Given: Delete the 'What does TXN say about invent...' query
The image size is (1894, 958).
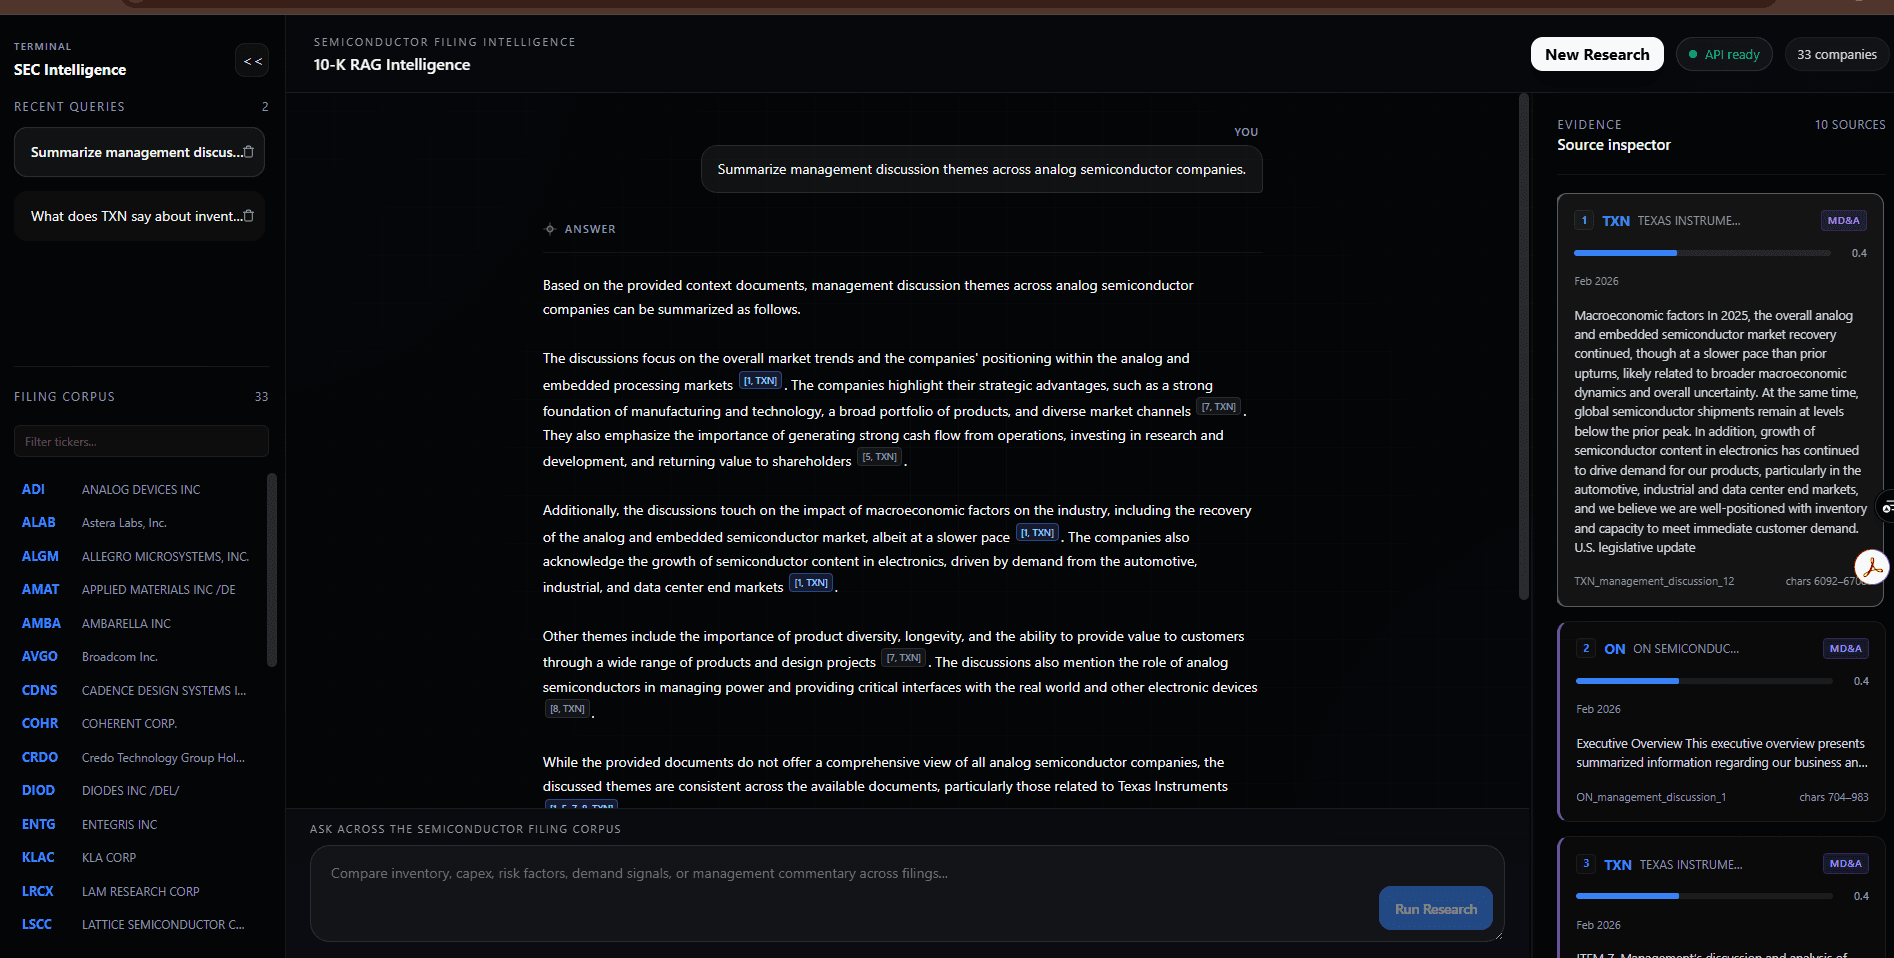Looking at the screenshot, I should pos(249,216).
